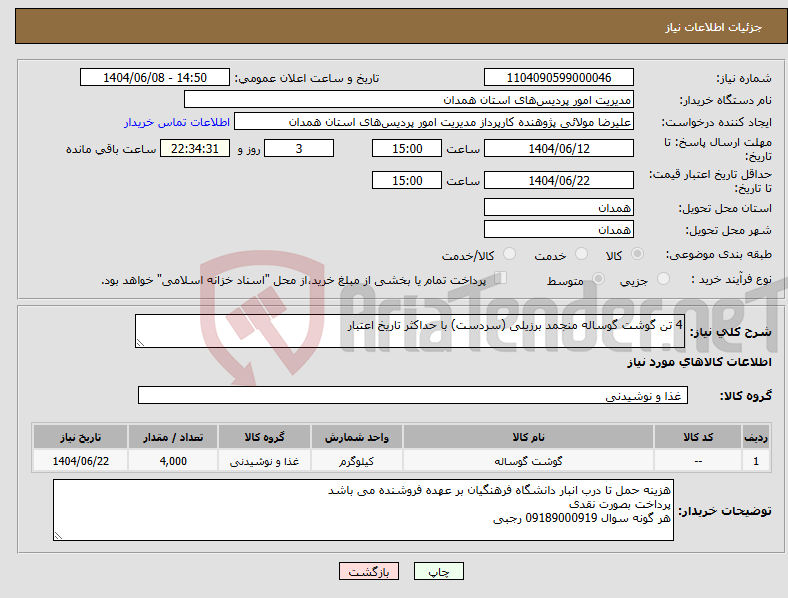
Task: Click the جزئیات اطلاعات نیاز page title
Action: tap(713, 27)
